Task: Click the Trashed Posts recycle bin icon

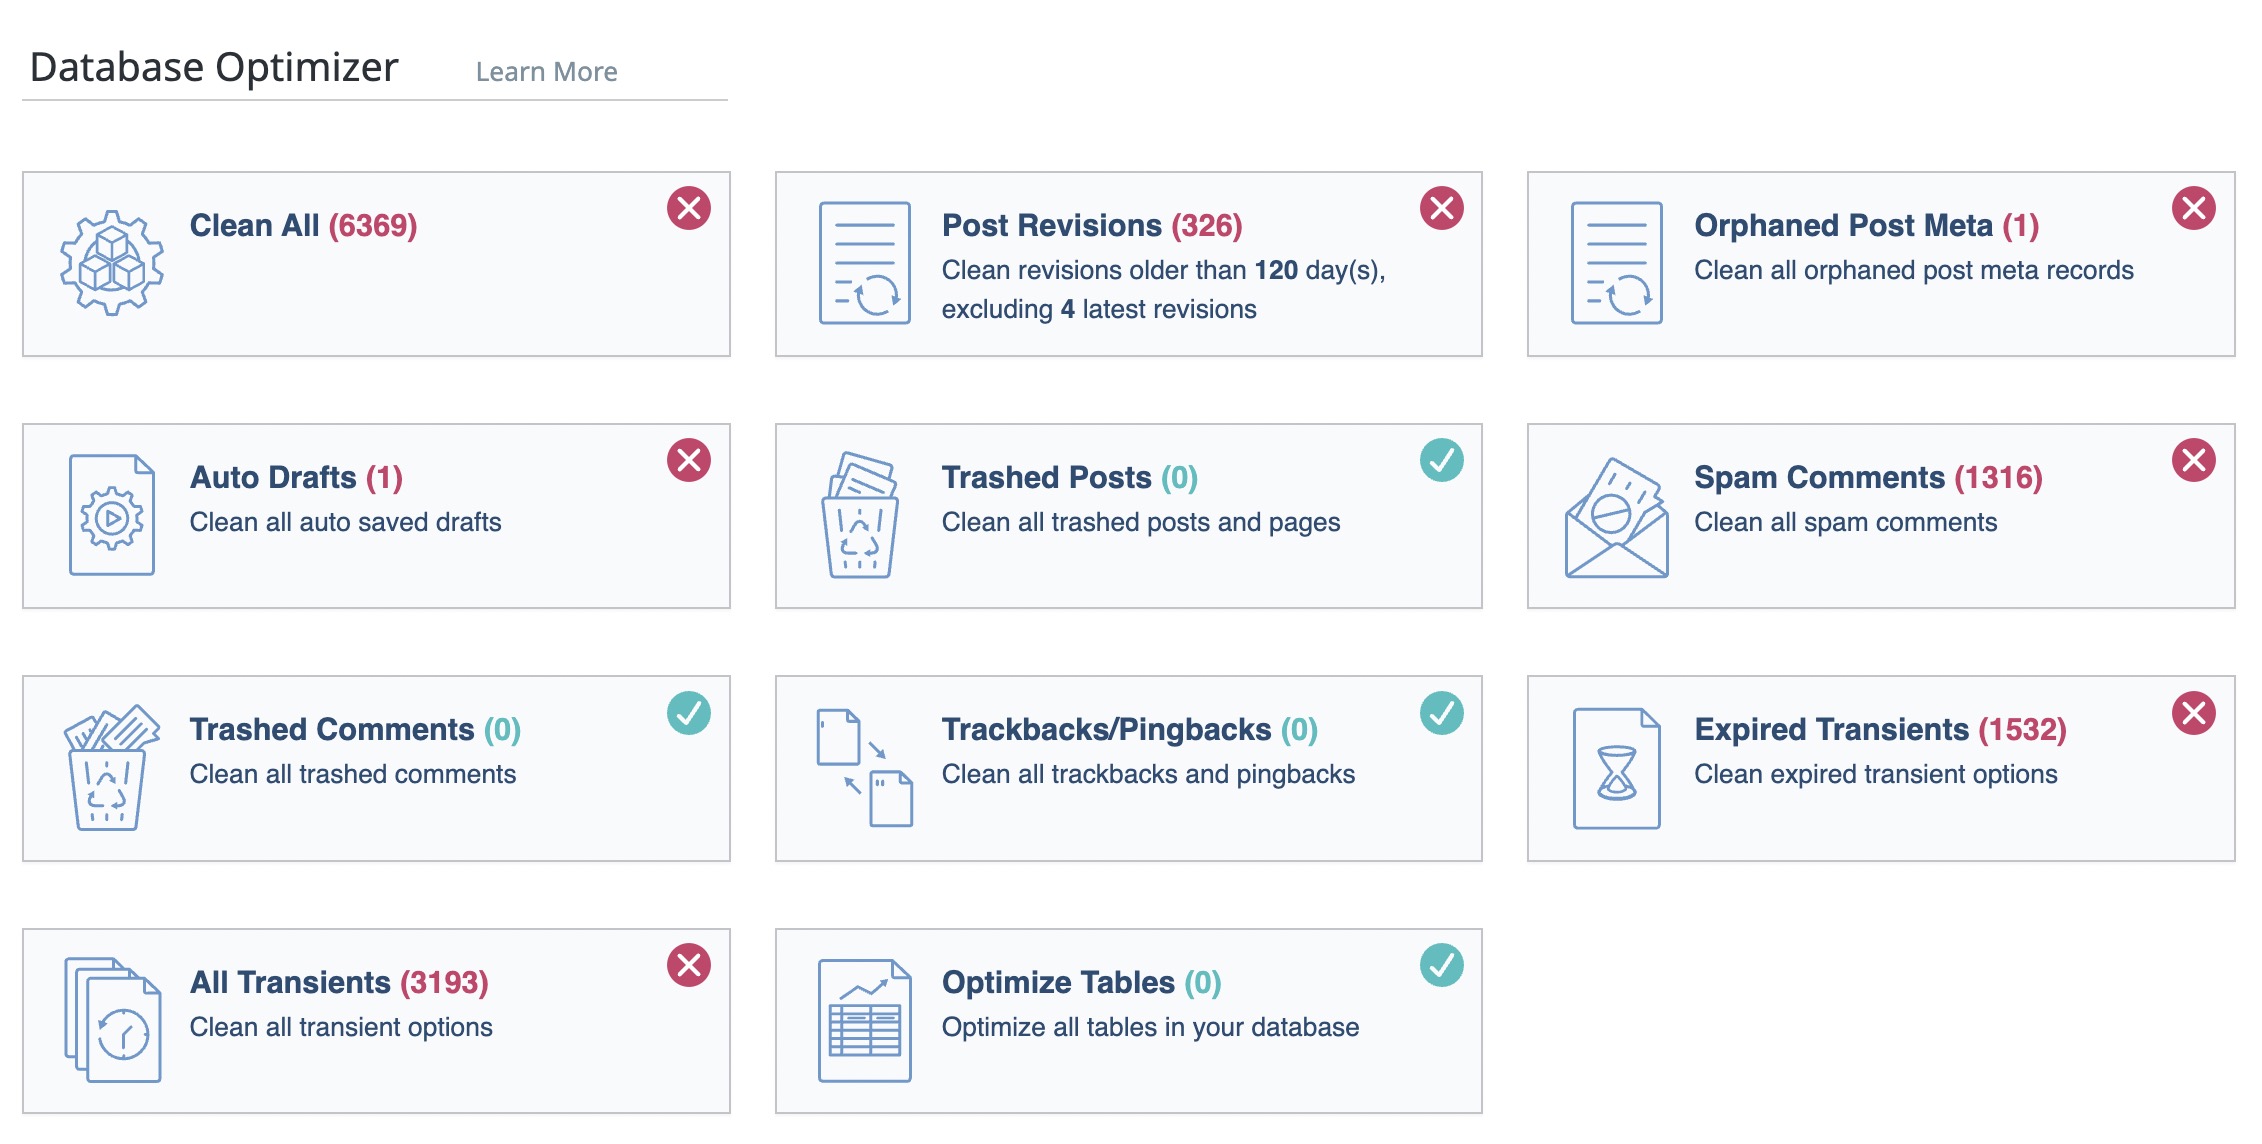Action: pos(860,515)
